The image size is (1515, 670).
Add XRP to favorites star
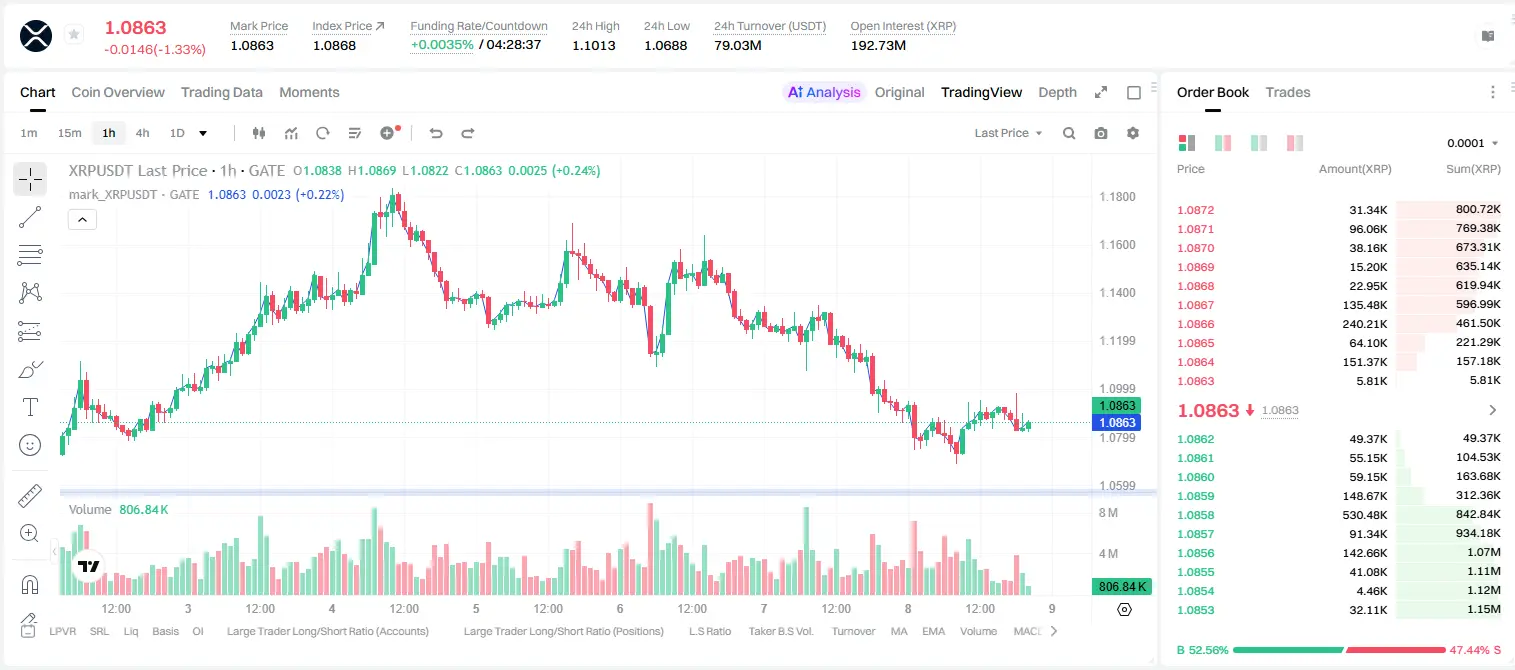pos(74,35)
